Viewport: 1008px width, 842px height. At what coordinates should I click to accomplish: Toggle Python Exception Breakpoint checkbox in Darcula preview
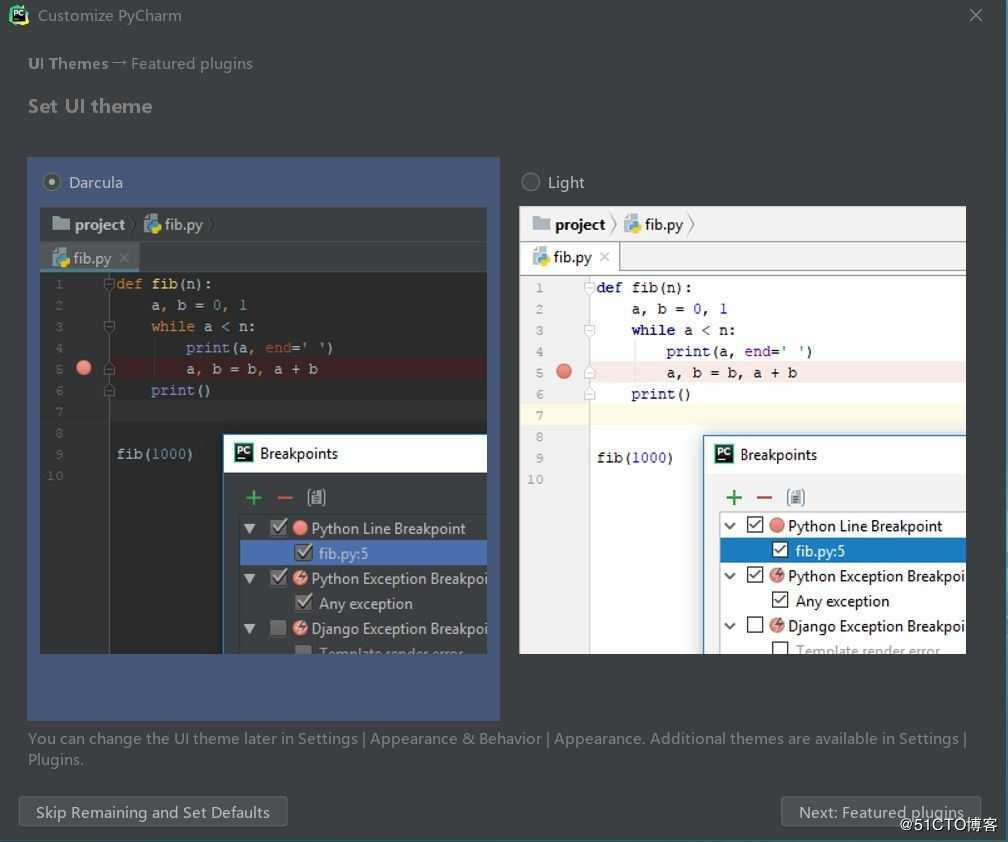278,577
